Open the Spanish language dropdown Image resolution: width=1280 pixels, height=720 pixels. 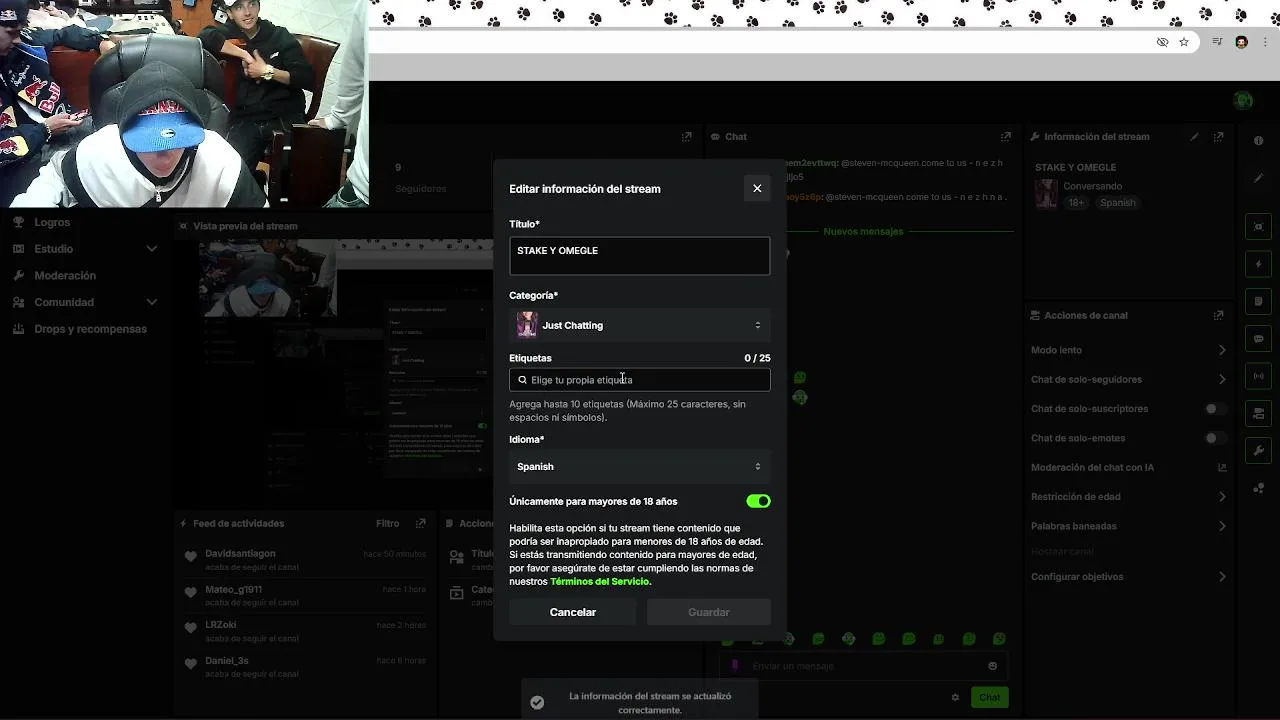tap(640, 466)
